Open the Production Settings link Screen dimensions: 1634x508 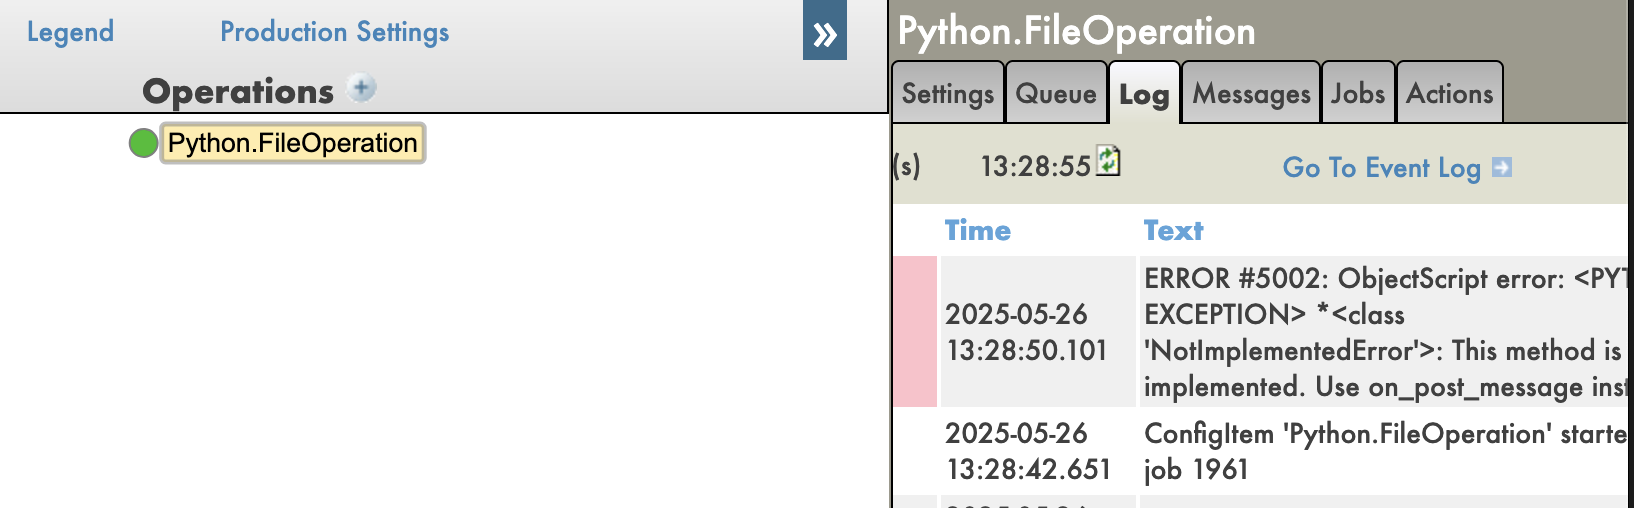(x=334, y=32)
